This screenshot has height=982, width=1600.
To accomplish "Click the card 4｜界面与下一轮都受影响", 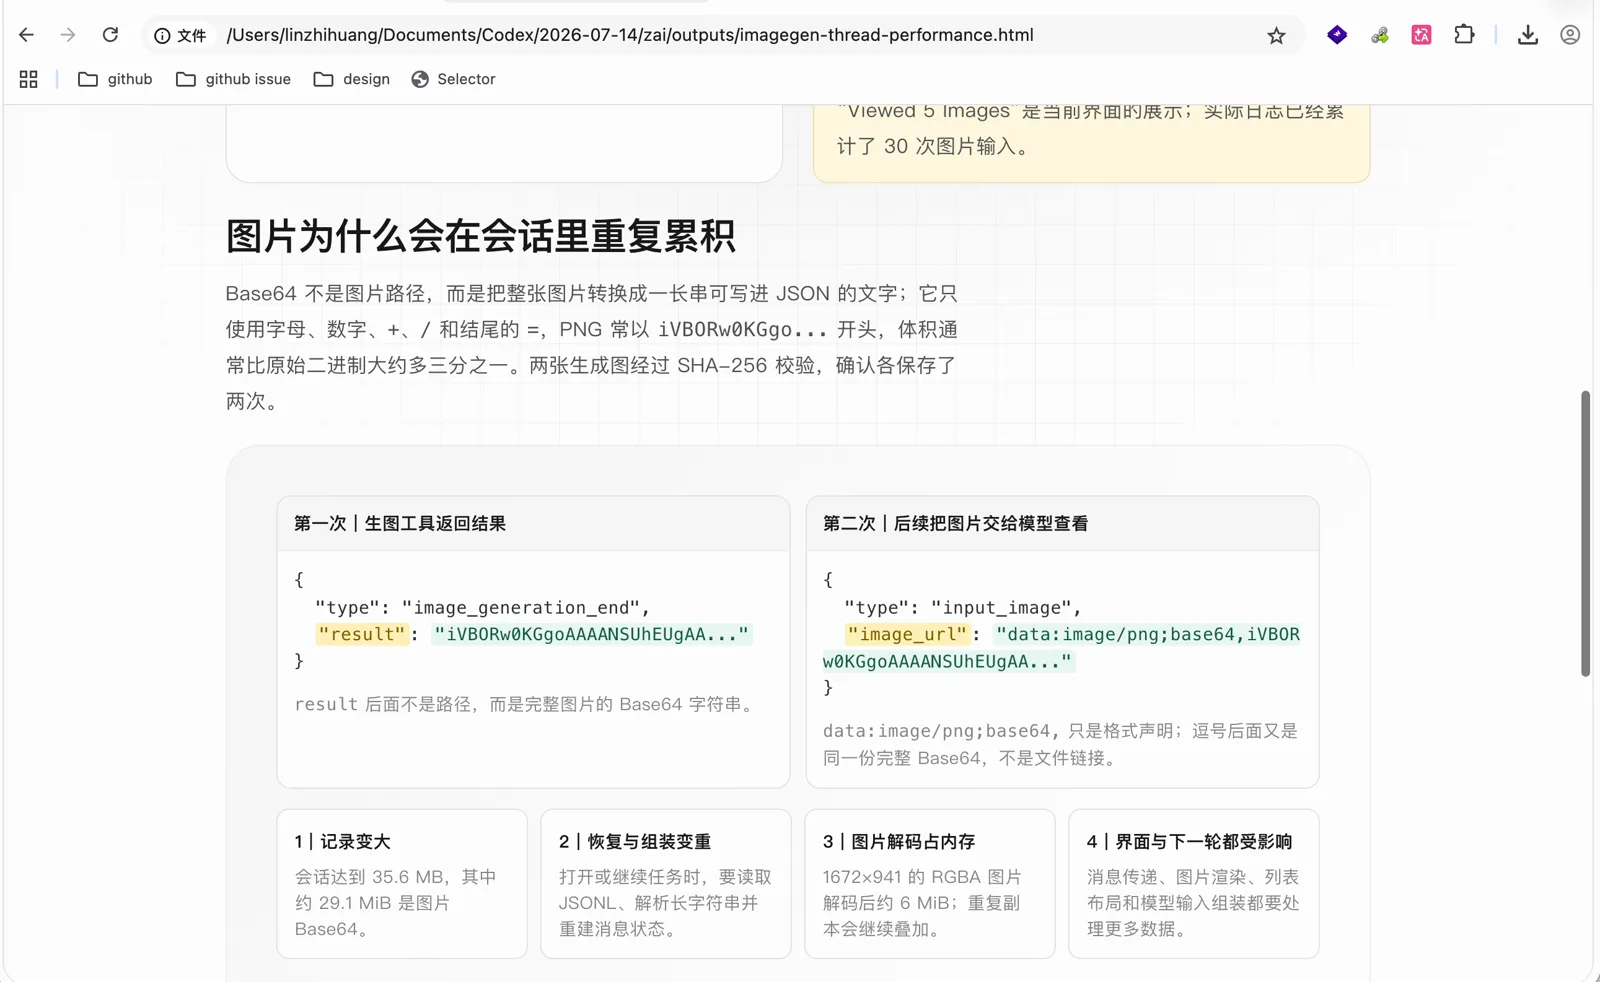I will 1194,884.
